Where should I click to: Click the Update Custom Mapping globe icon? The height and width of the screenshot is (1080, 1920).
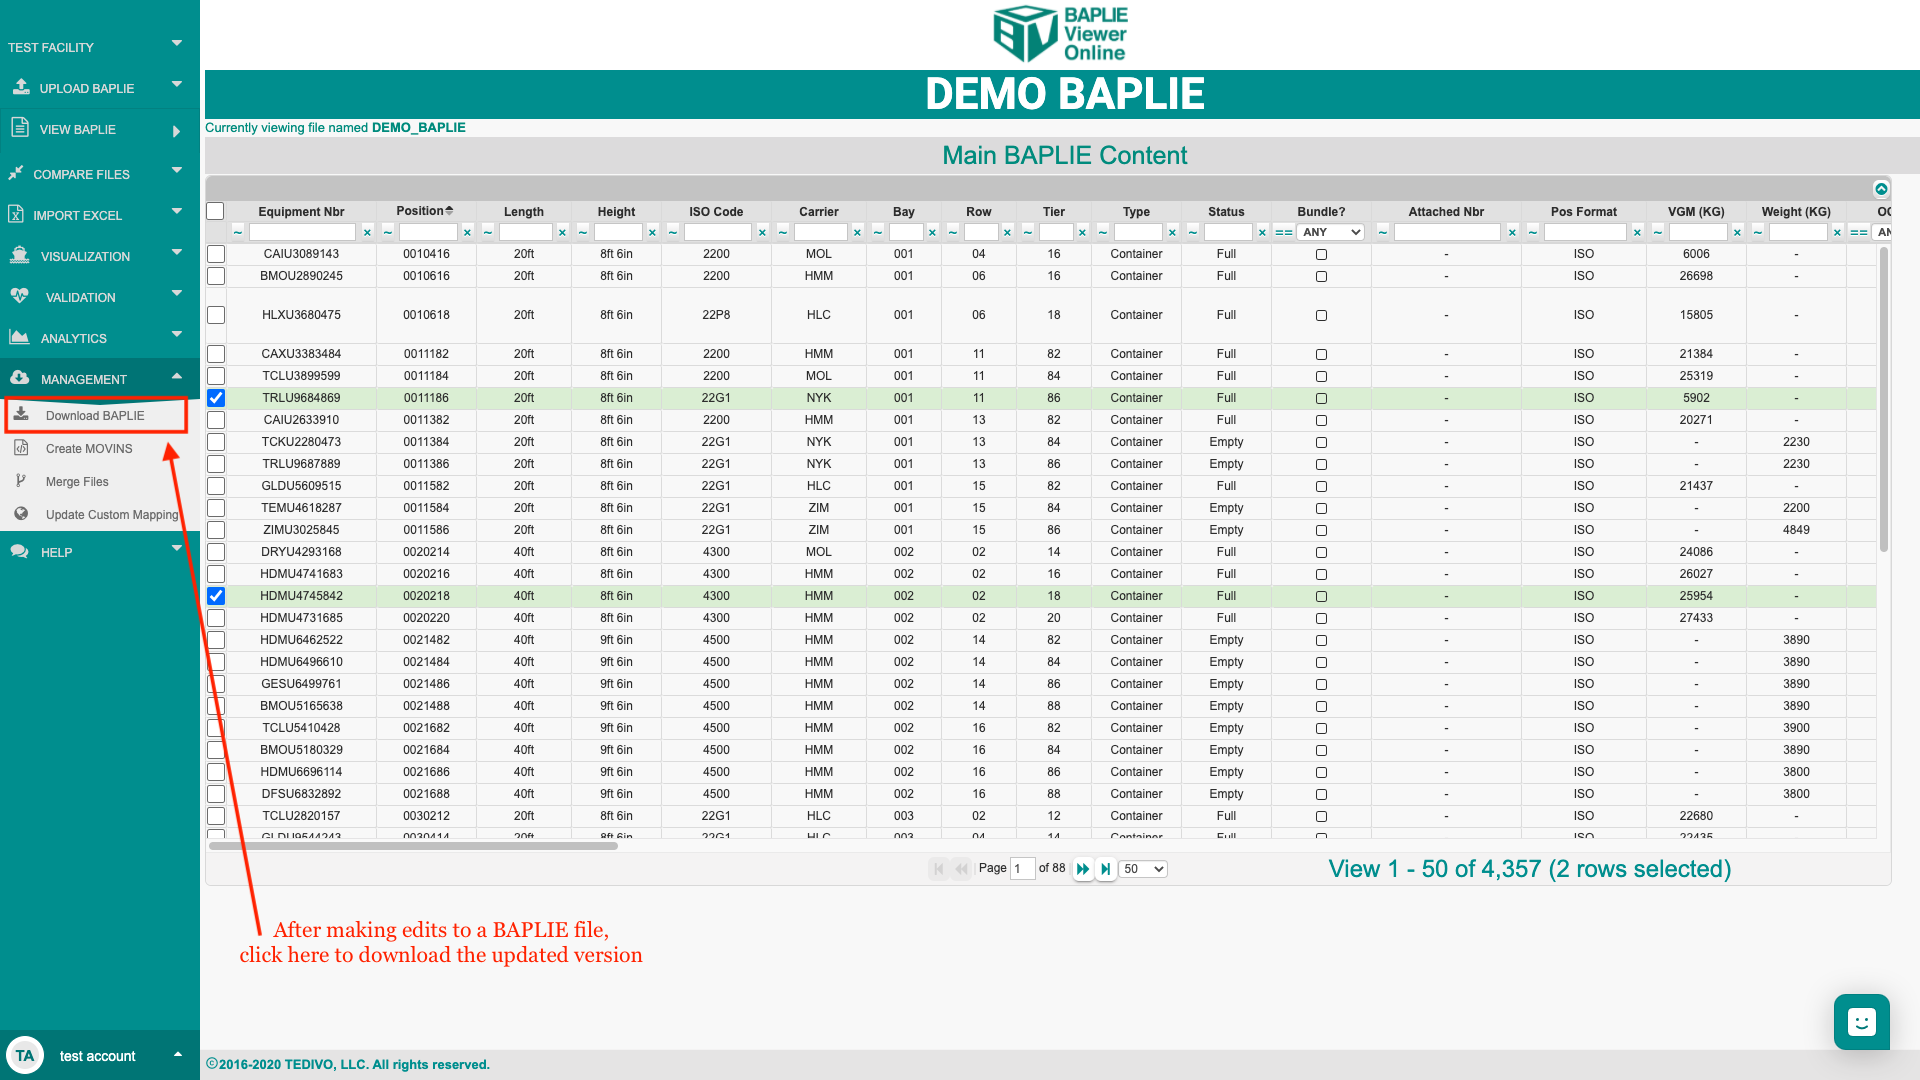(21, 514)
